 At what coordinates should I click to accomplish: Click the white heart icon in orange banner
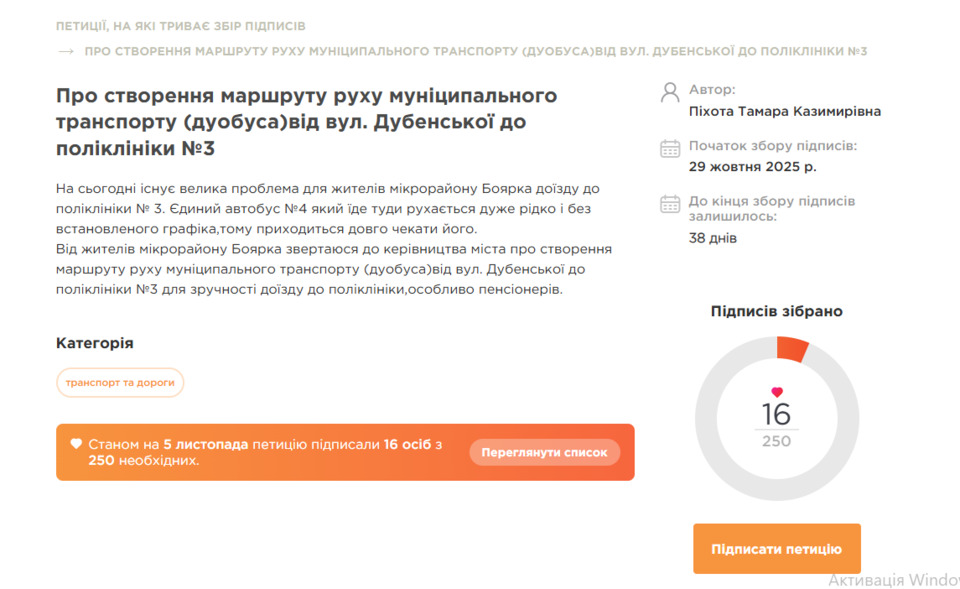[x=76, y=444]
